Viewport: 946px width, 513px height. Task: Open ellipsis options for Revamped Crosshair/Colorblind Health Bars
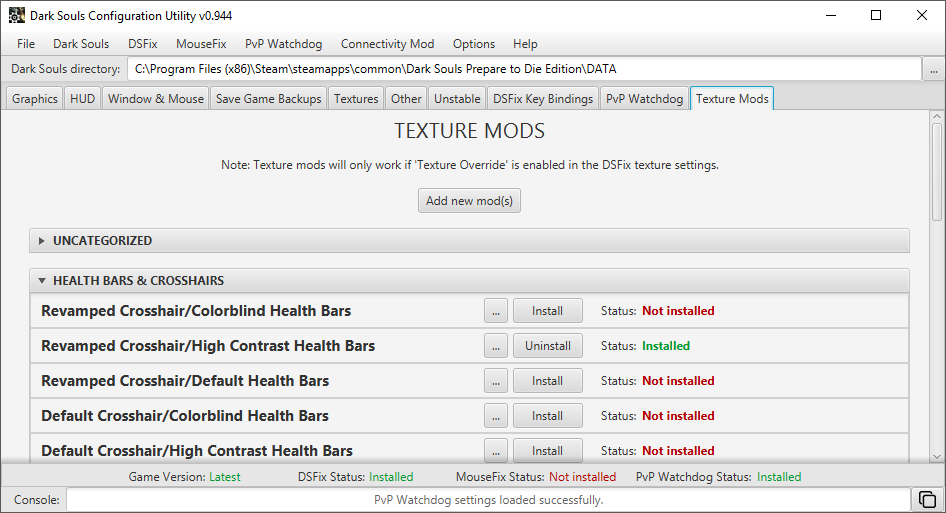coord(496,311)
